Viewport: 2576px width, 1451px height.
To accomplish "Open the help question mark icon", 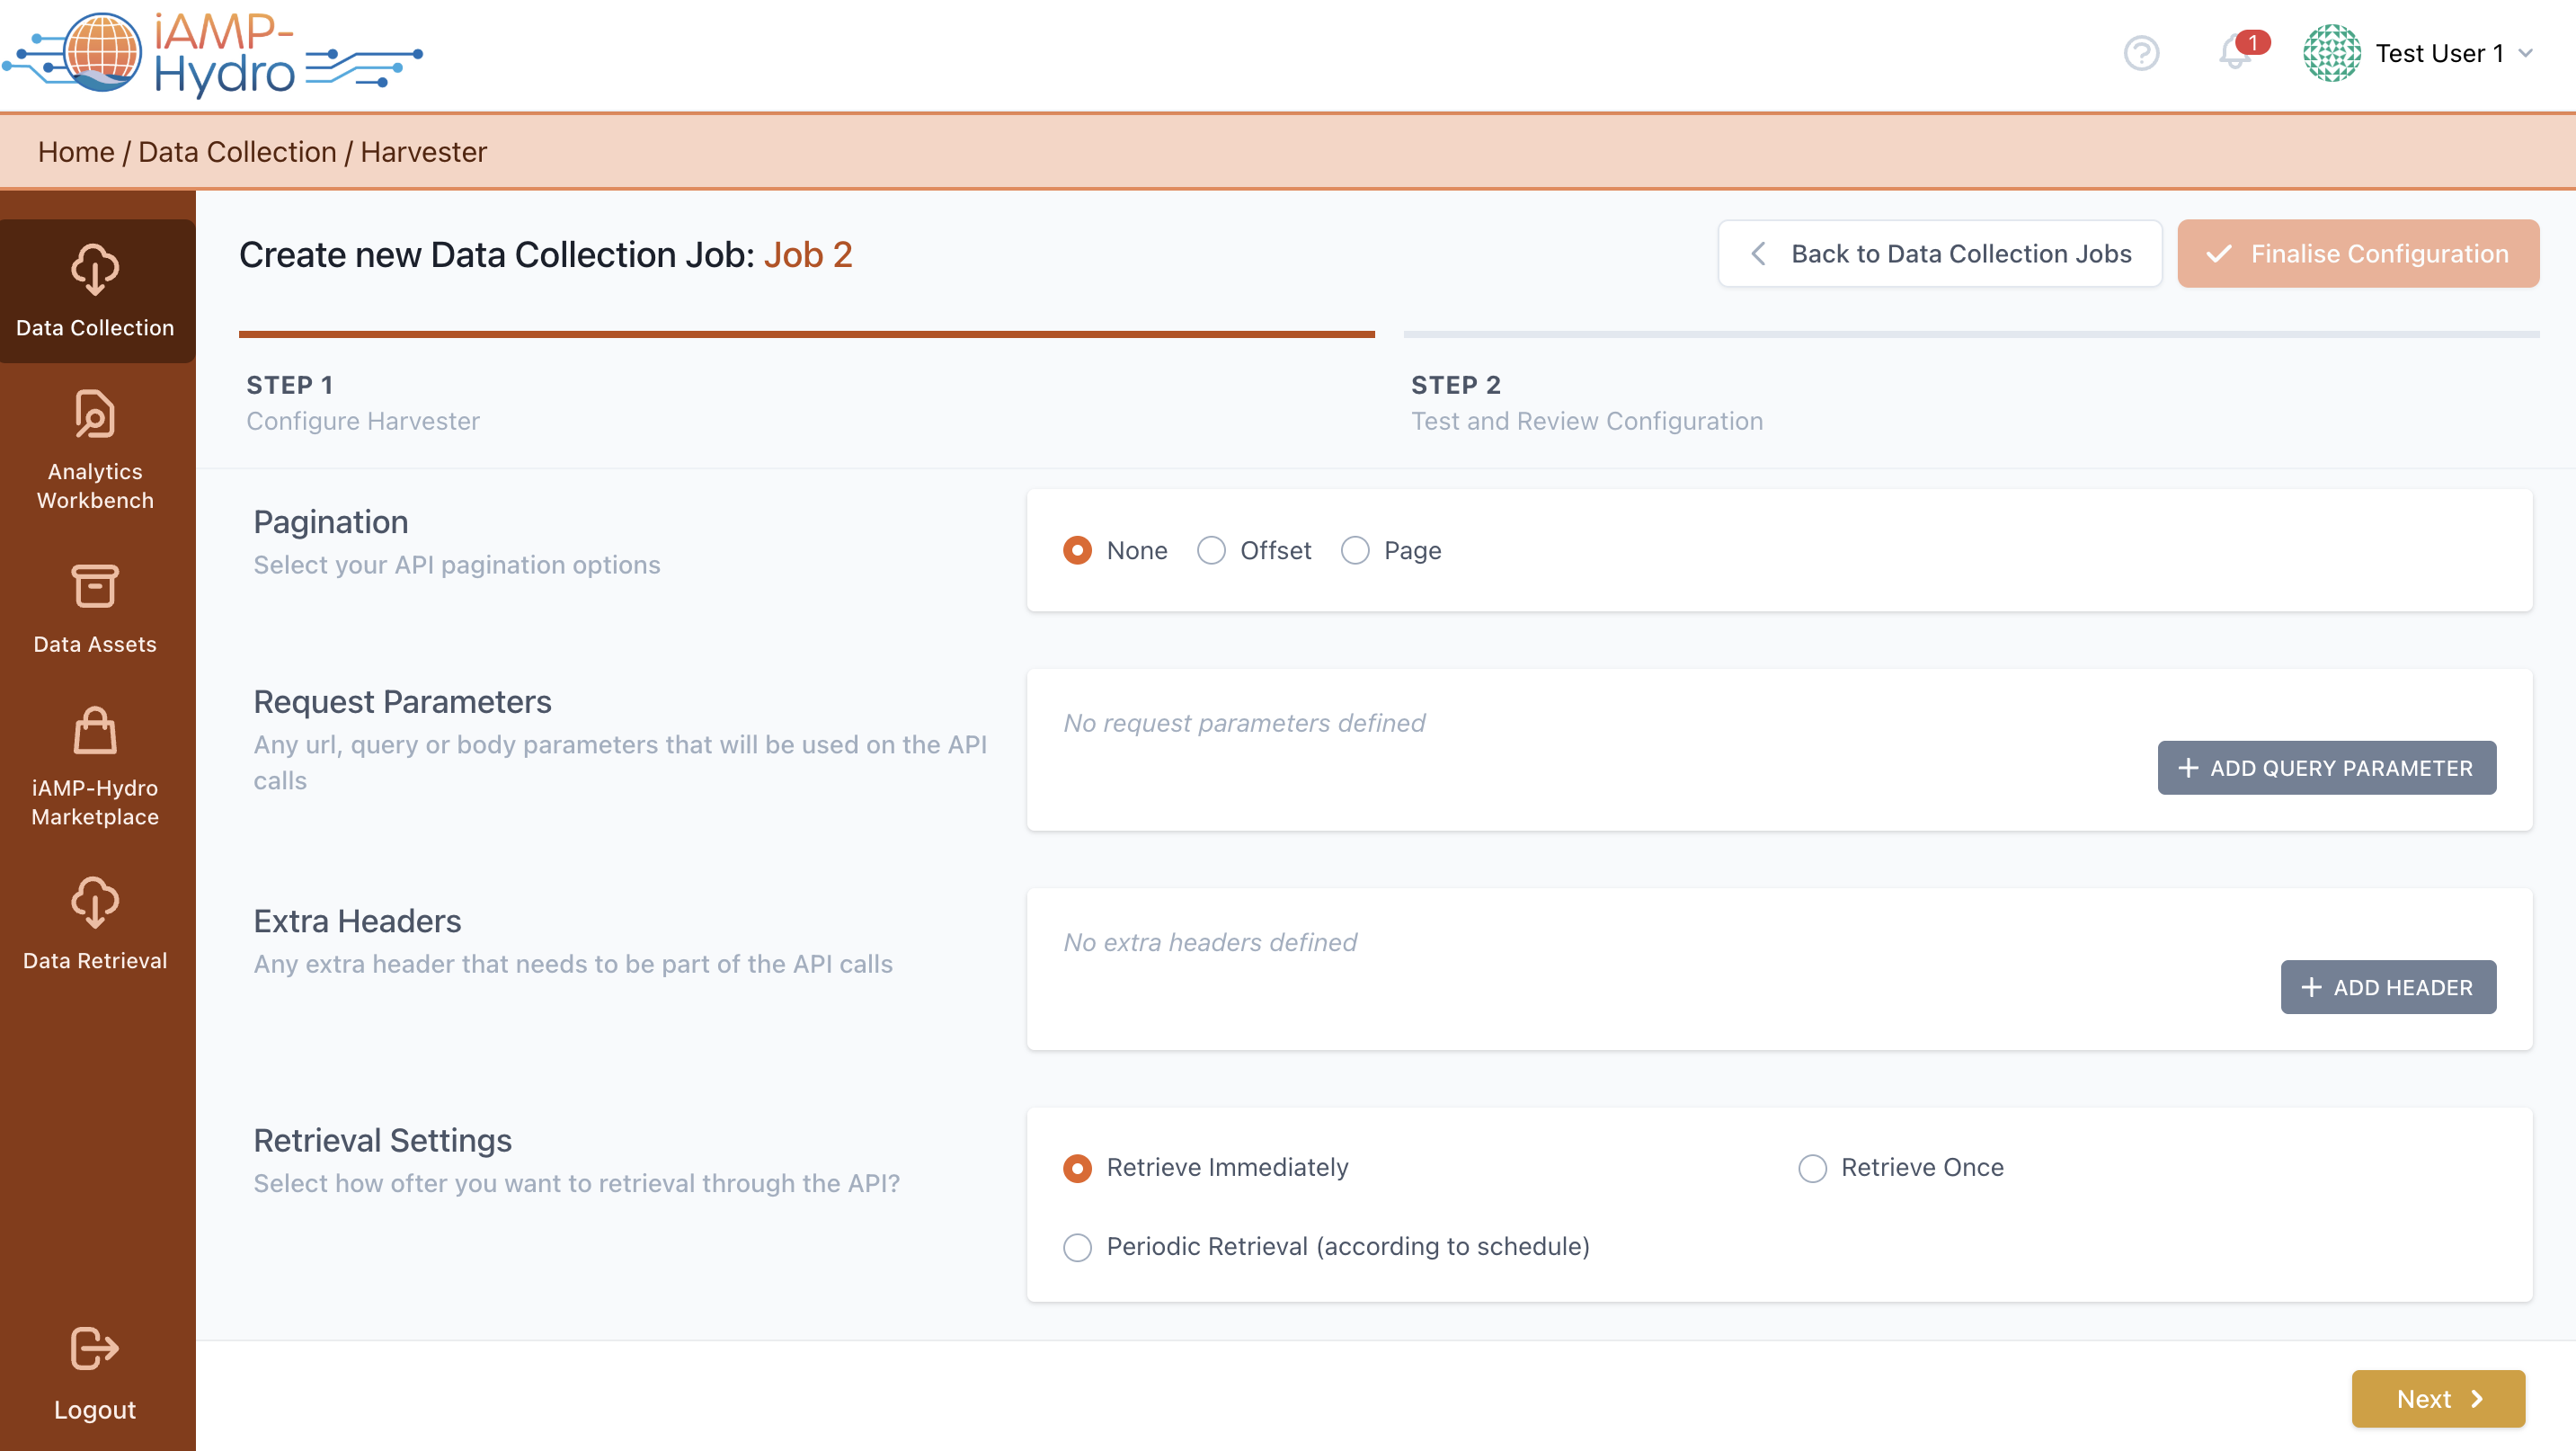I will (x=2141, y=53).
